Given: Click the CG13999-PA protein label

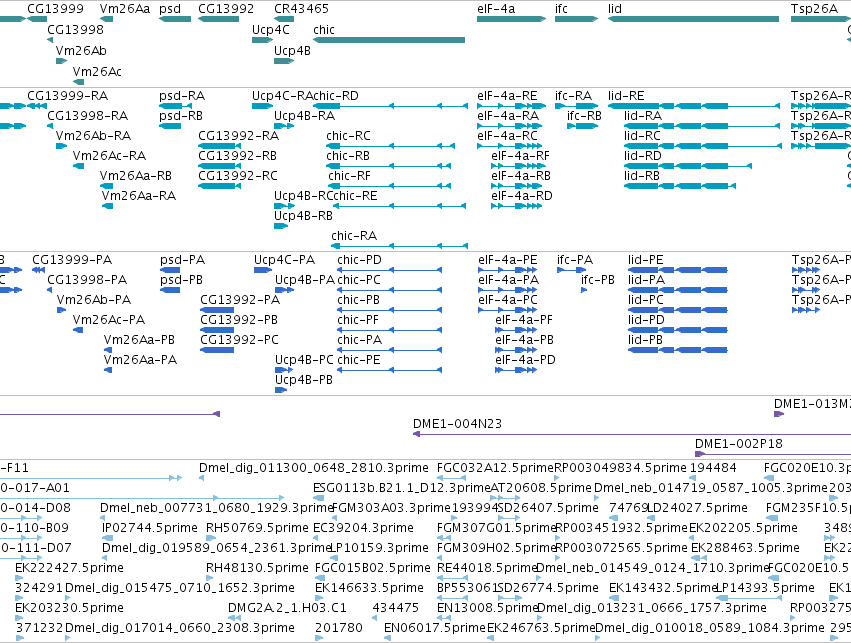Looking at the screenshot, I should [72, 260].
